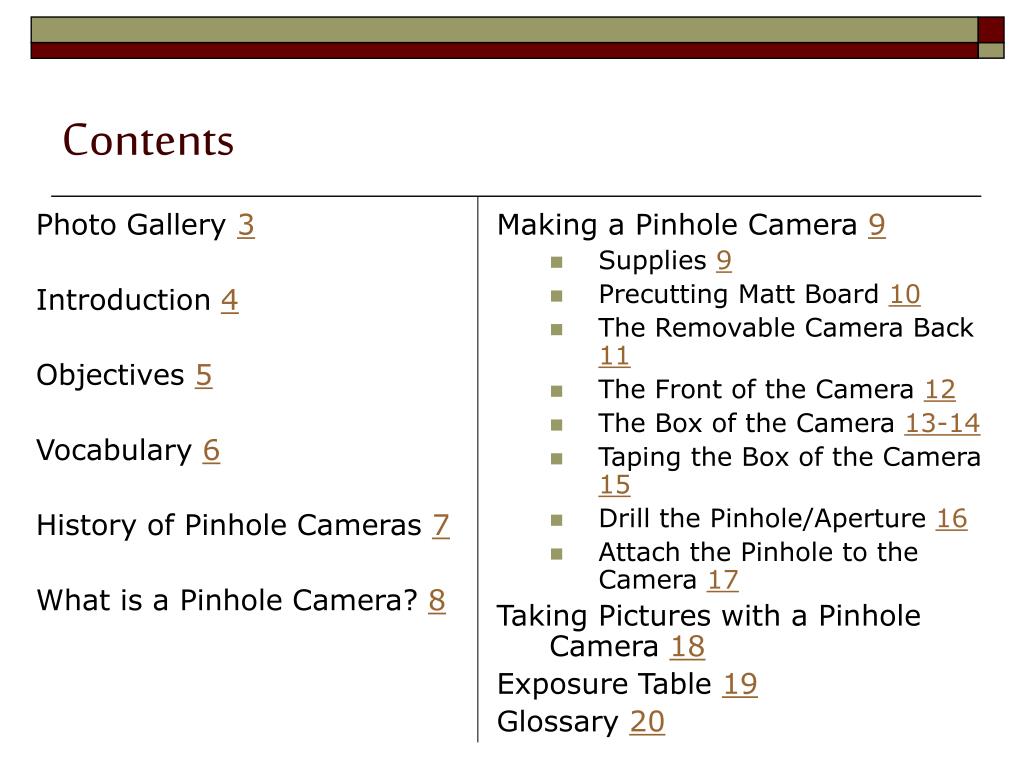The height and width of the screenshot is (768, 1024).
Task: Open the Glossary page 20 link
Action: pos(647,722)
